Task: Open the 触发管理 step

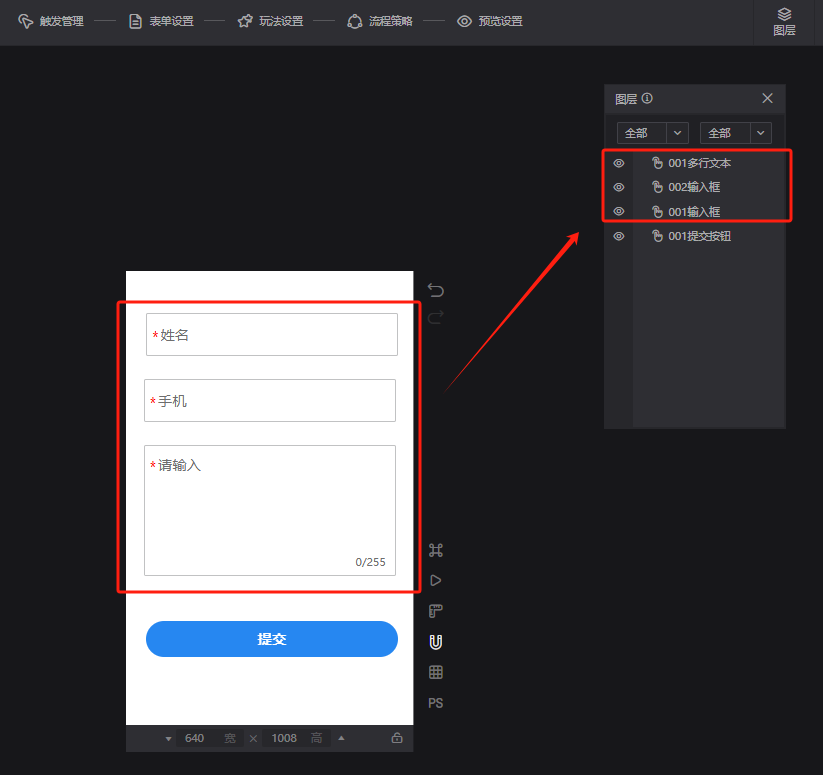Action: click(x=51, y=21)
